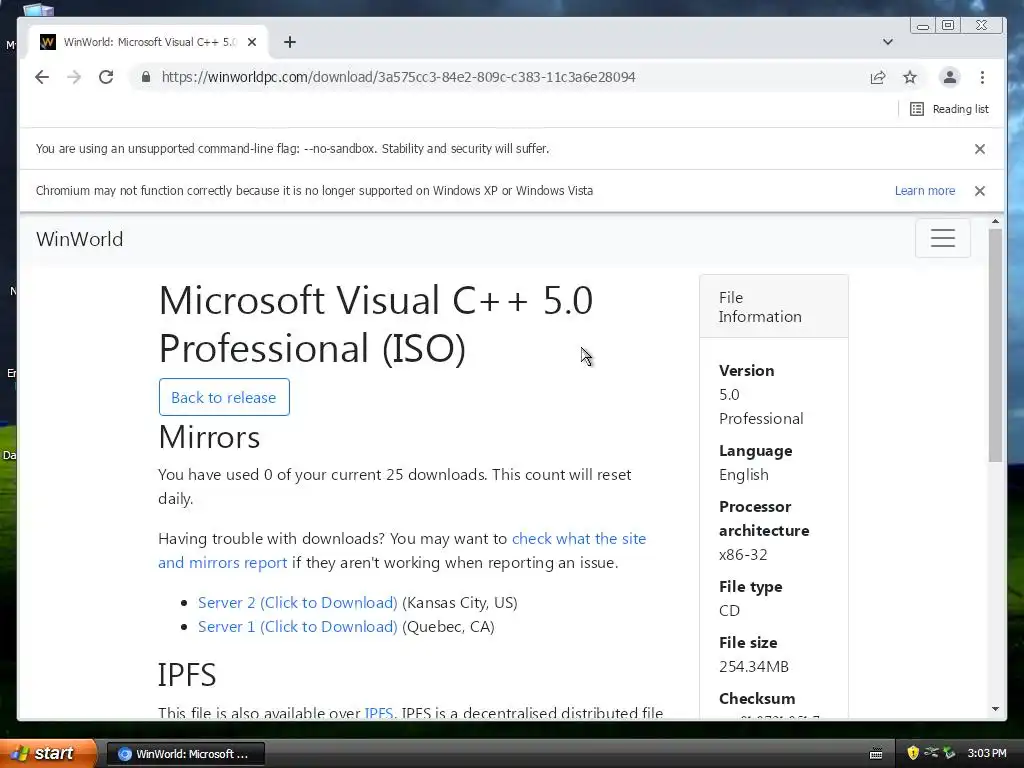
Task: Click the WinWorld favicon in the tab
Action: pos(48,42)
